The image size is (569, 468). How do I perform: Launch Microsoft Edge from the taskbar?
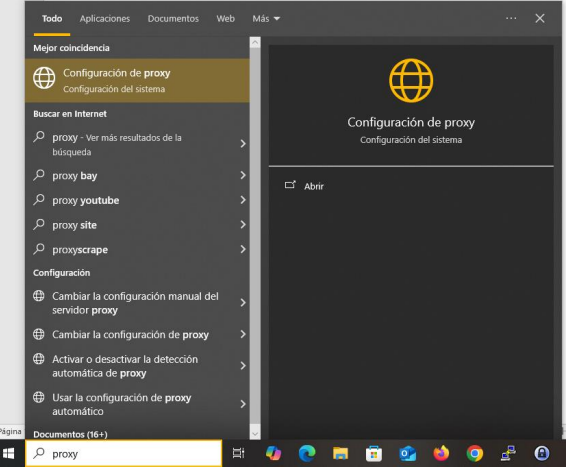[x=307, y=453]
